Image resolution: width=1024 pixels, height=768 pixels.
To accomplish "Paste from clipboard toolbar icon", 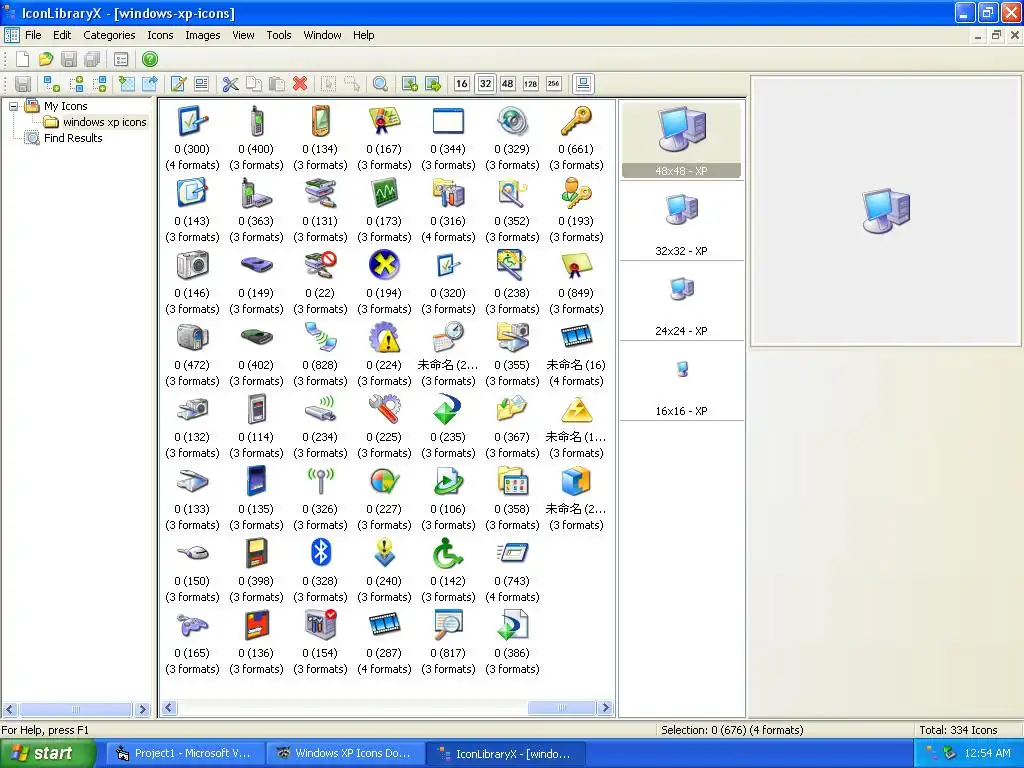I will [x=277, y=84].
